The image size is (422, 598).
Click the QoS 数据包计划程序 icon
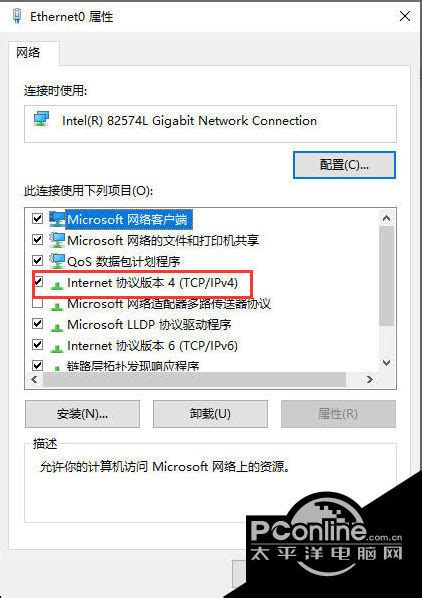tap(57, 261)
